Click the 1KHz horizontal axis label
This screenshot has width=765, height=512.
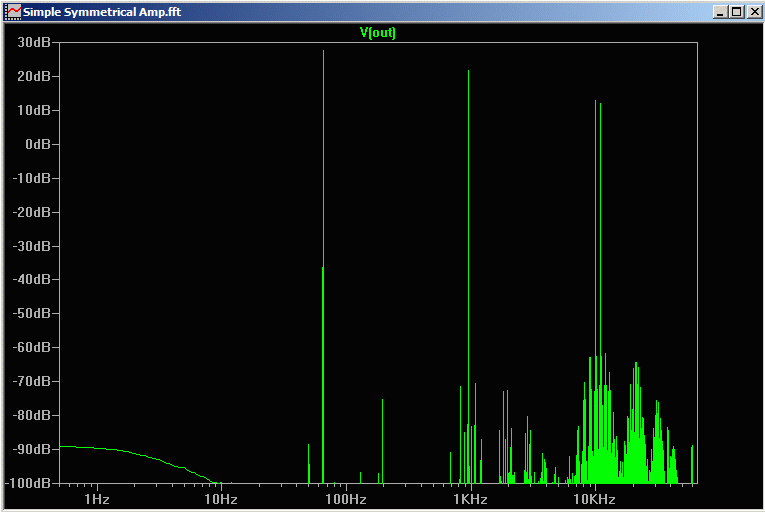click(x=470, y=499)
